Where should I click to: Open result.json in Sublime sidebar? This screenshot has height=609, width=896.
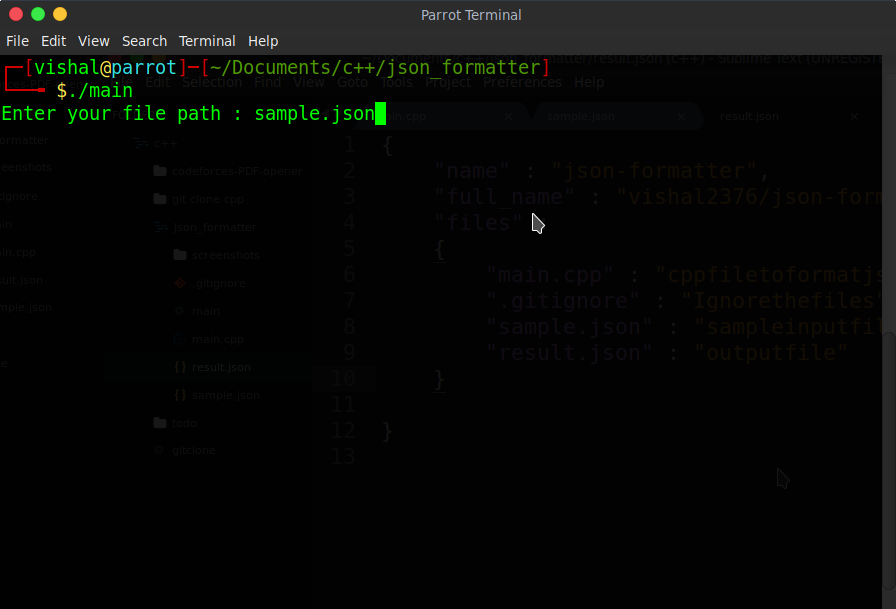pyautogui.click(x=221, y=367)
